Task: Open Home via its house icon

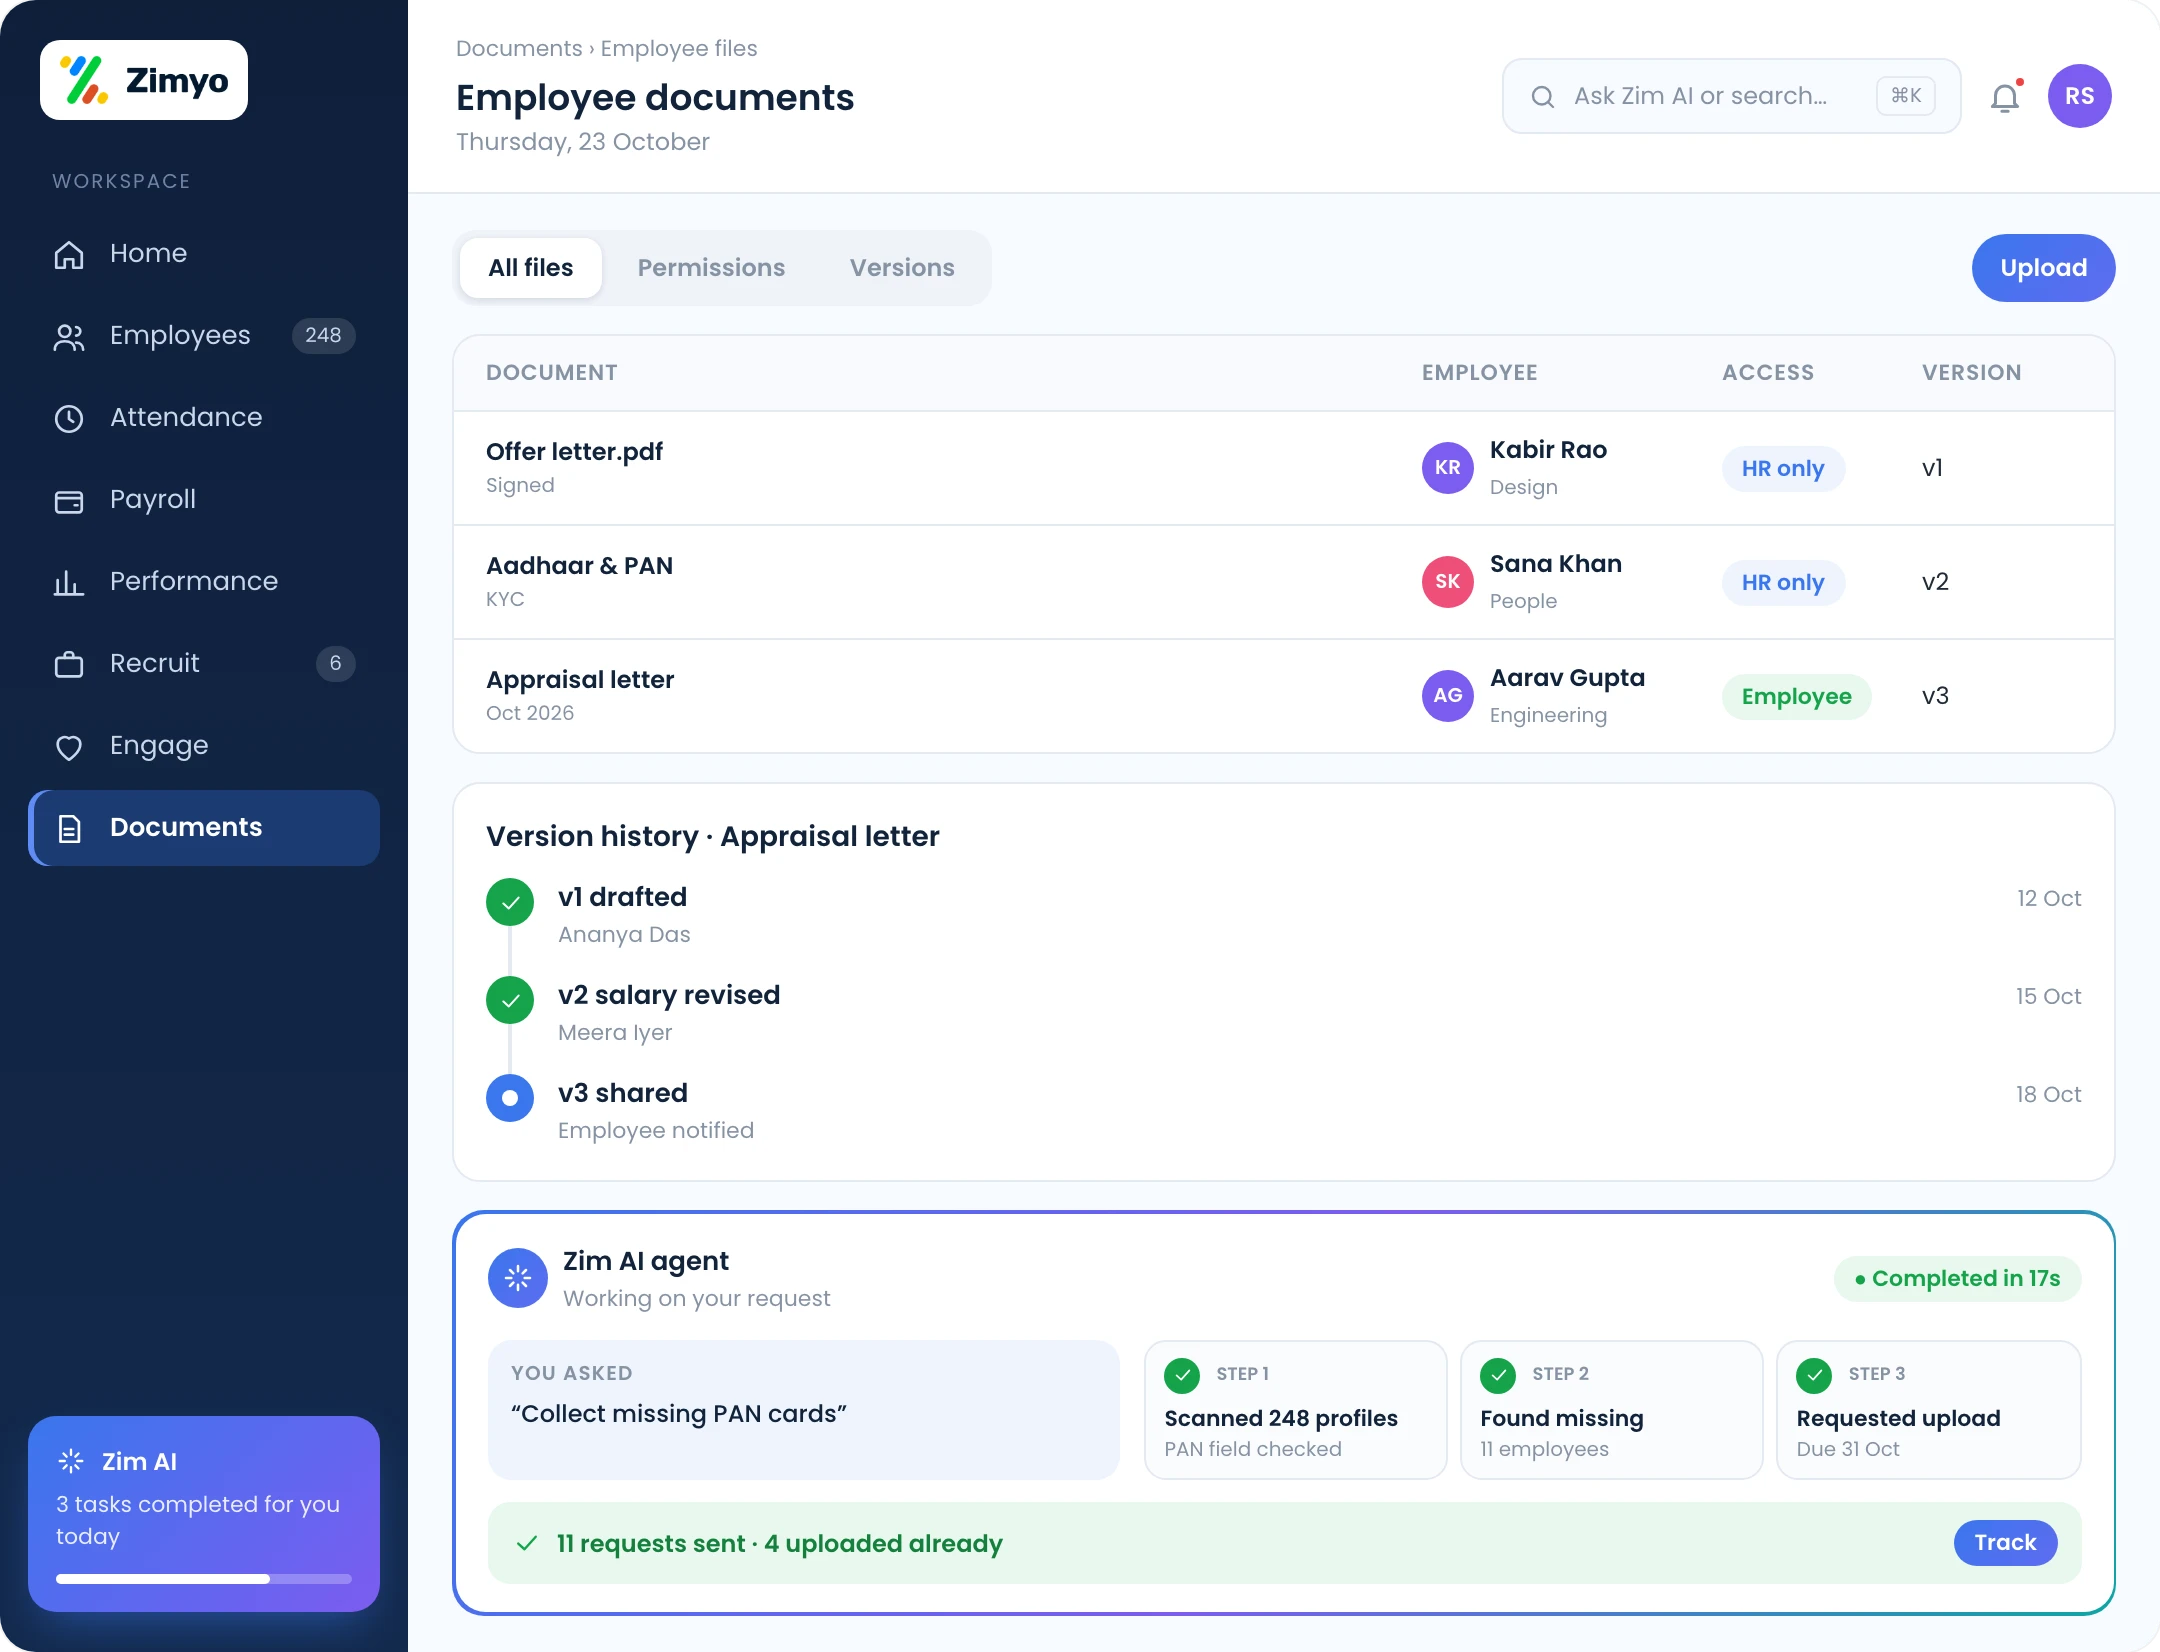Action: pos(69,254)
